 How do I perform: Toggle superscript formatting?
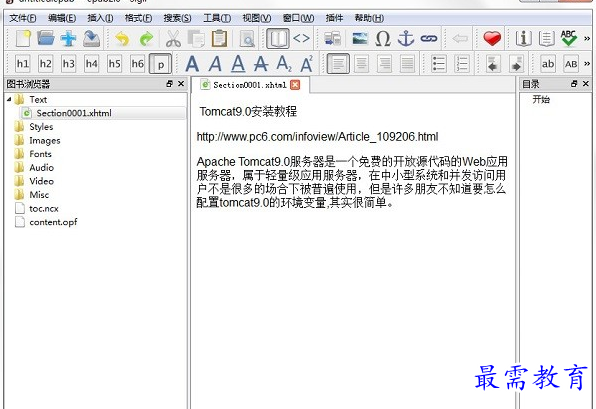point(307,64)
